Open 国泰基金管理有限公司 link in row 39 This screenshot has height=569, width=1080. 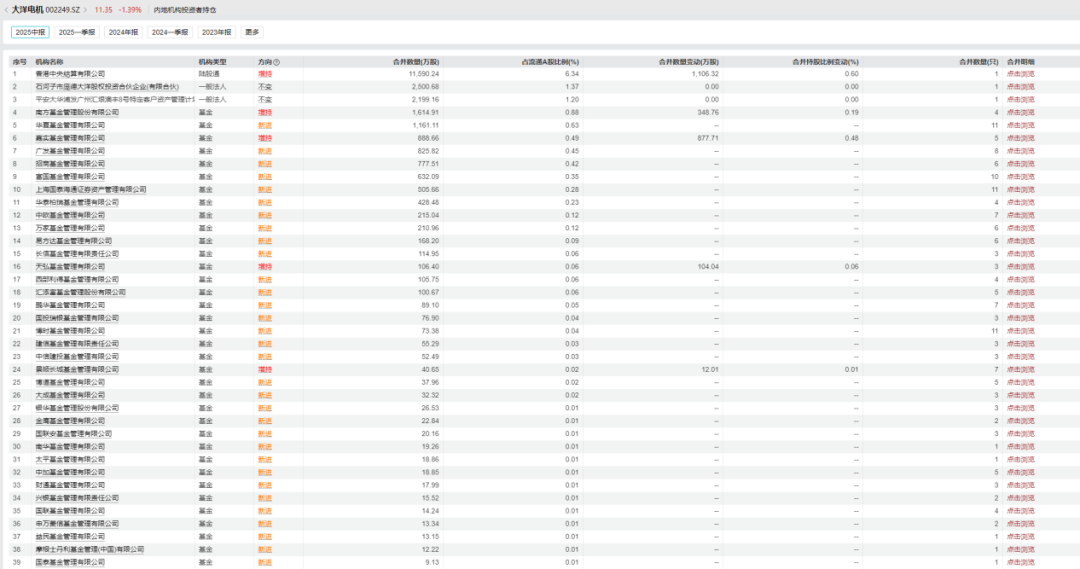click(x=70, y=563)
